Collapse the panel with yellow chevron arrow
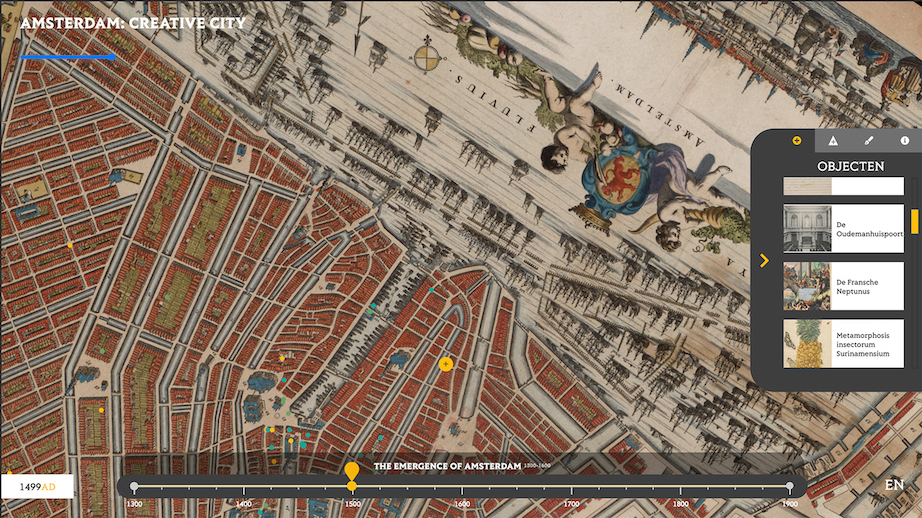 (764, 261)
